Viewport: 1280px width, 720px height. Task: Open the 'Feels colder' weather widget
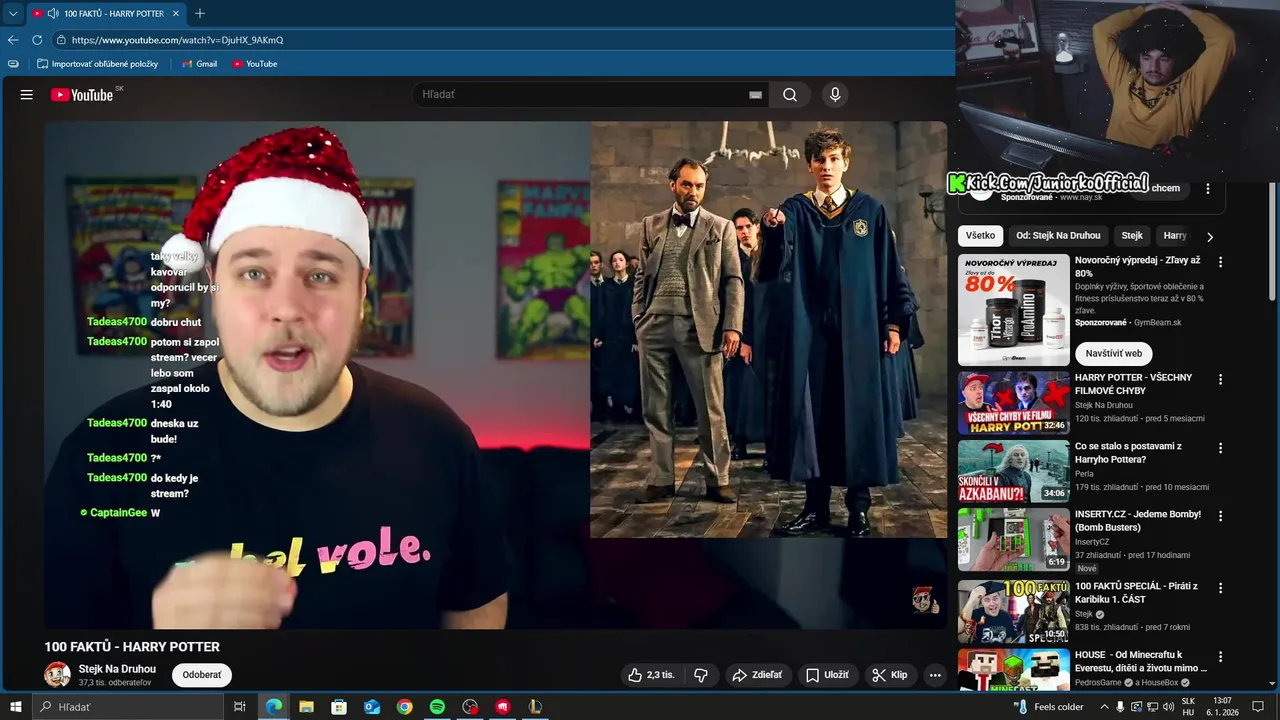pyautogui.click(x=1049, y=707)
